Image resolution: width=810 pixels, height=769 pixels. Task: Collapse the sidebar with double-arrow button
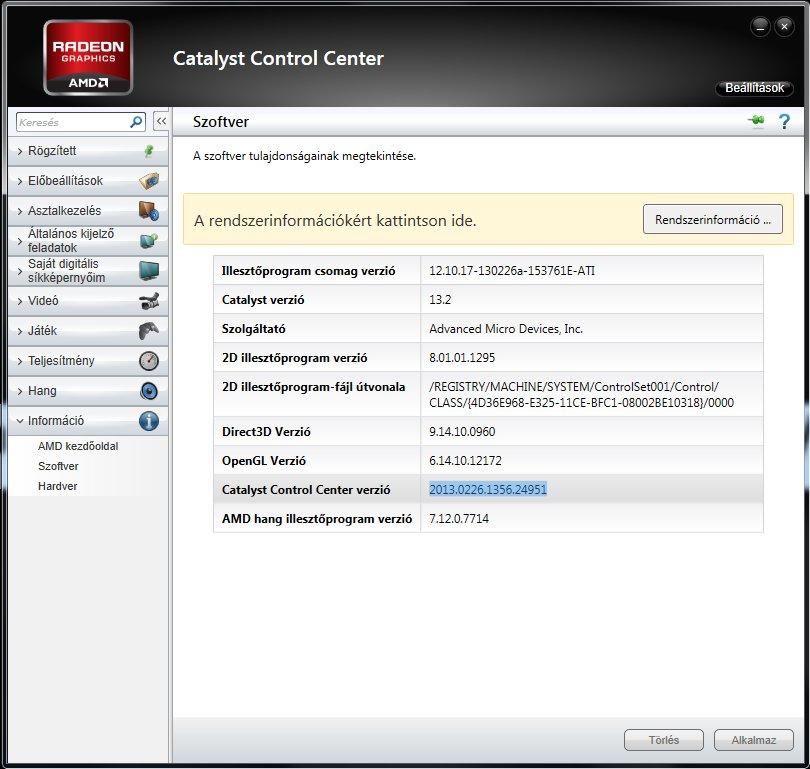(x=161, y=121)
